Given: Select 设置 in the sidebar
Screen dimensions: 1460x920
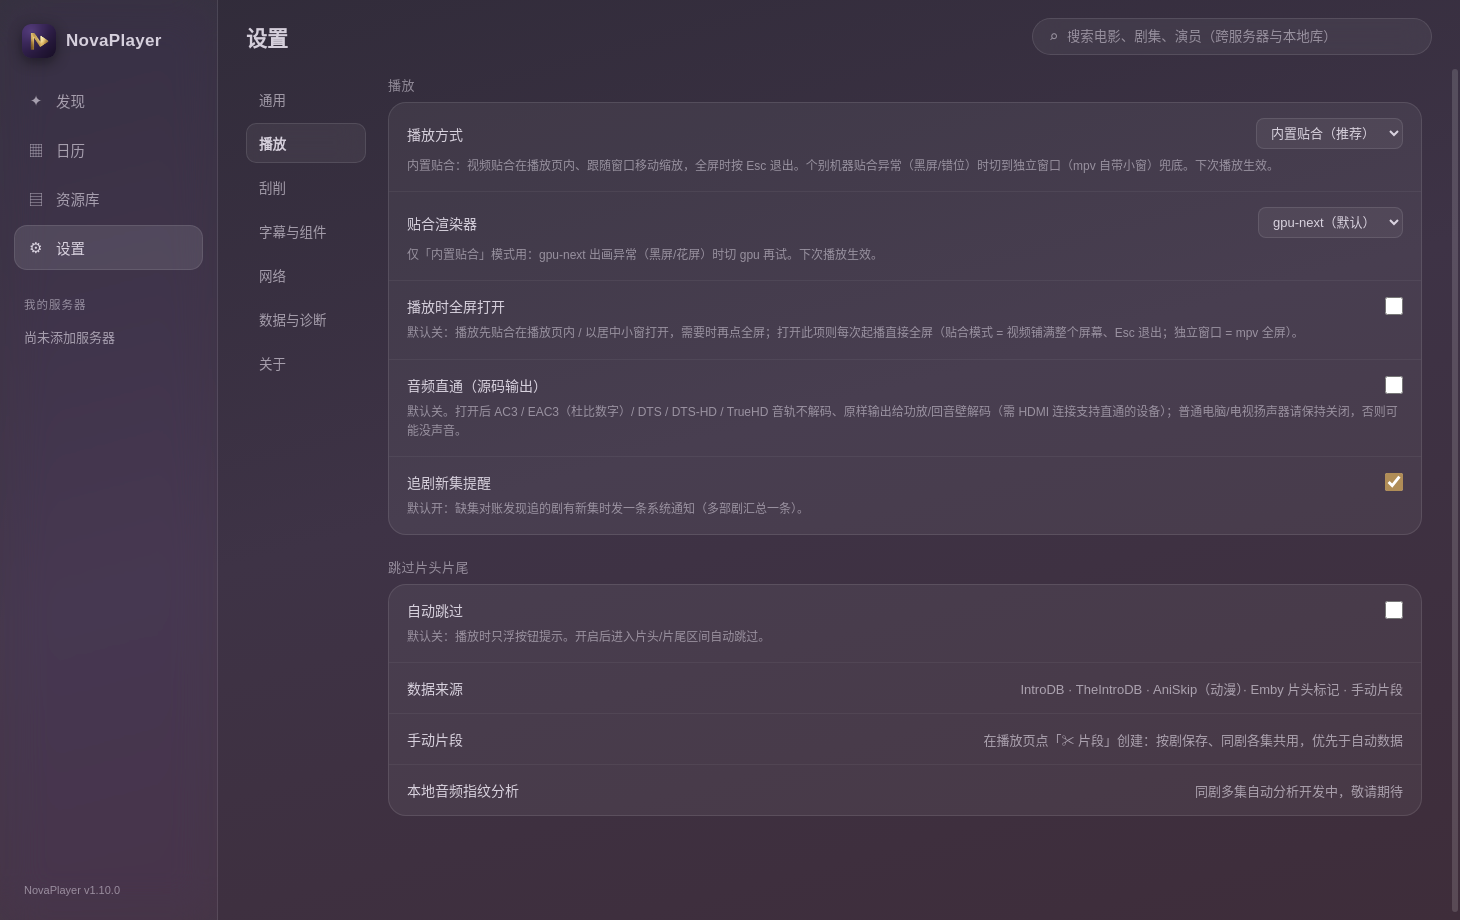Looking at the screenshot, I should point(108,248).
